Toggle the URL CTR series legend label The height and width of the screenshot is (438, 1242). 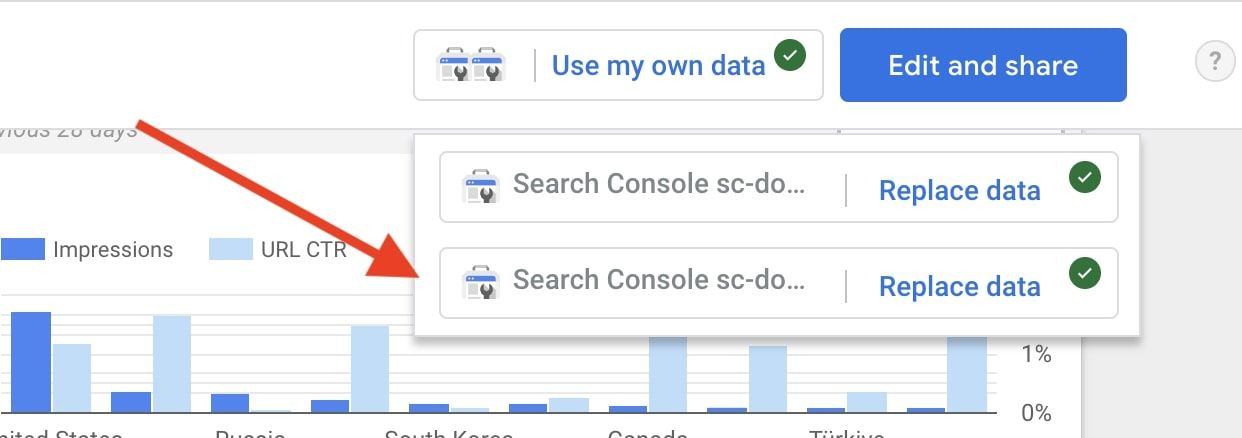click(304, 250)
